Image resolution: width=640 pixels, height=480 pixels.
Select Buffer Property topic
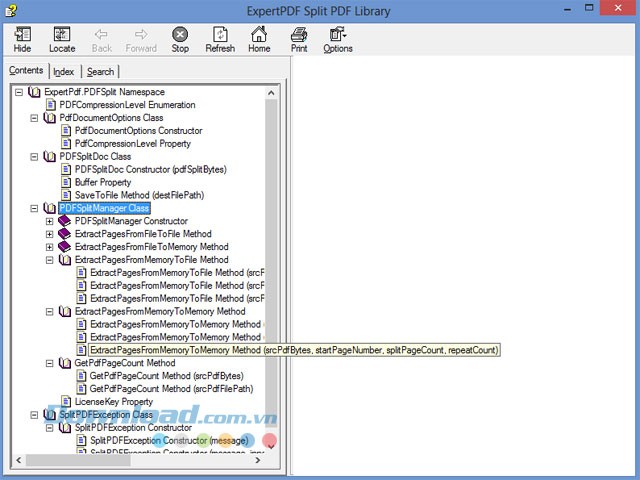tap(103, 182)
